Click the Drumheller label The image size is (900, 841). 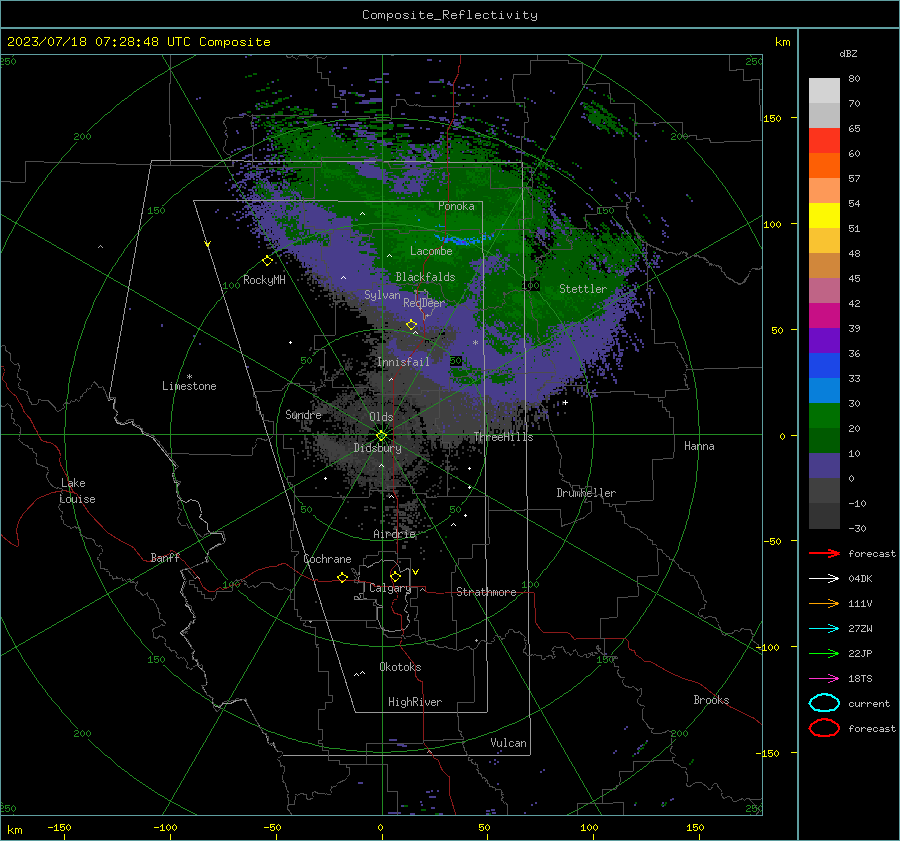(x=586, y=493)
